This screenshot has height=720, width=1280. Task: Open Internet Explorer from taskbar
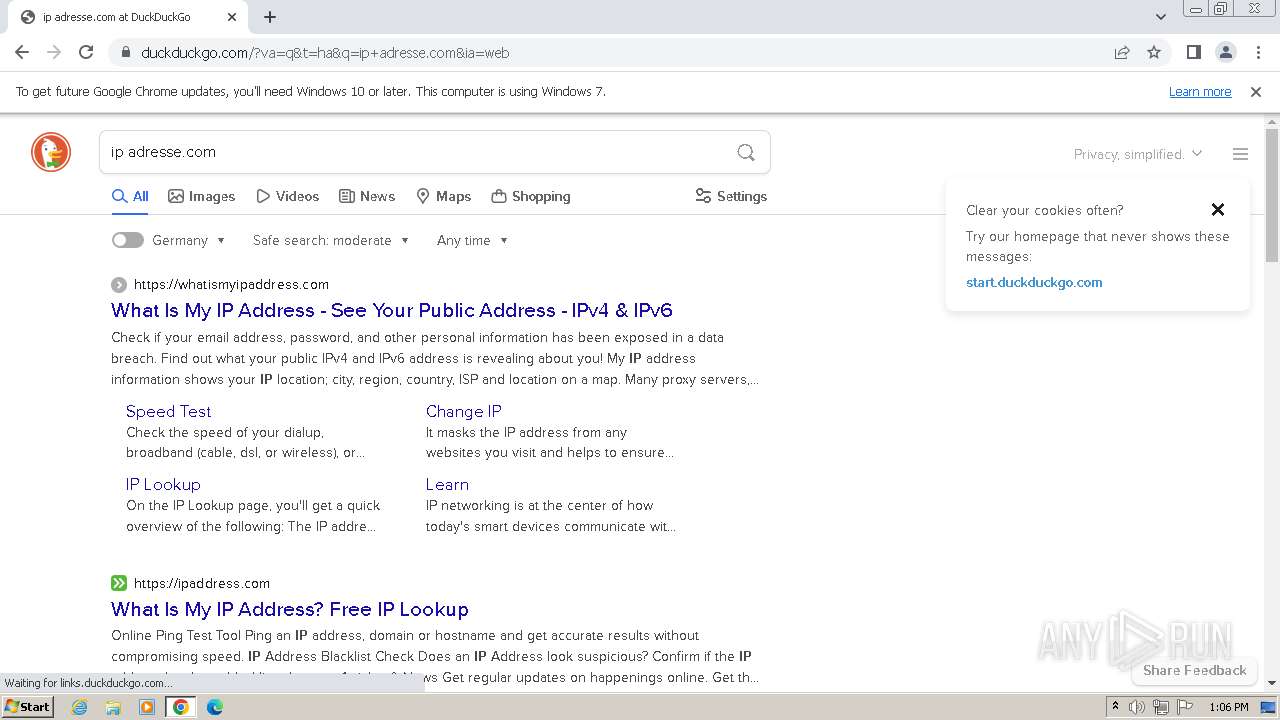pos(80,707)
